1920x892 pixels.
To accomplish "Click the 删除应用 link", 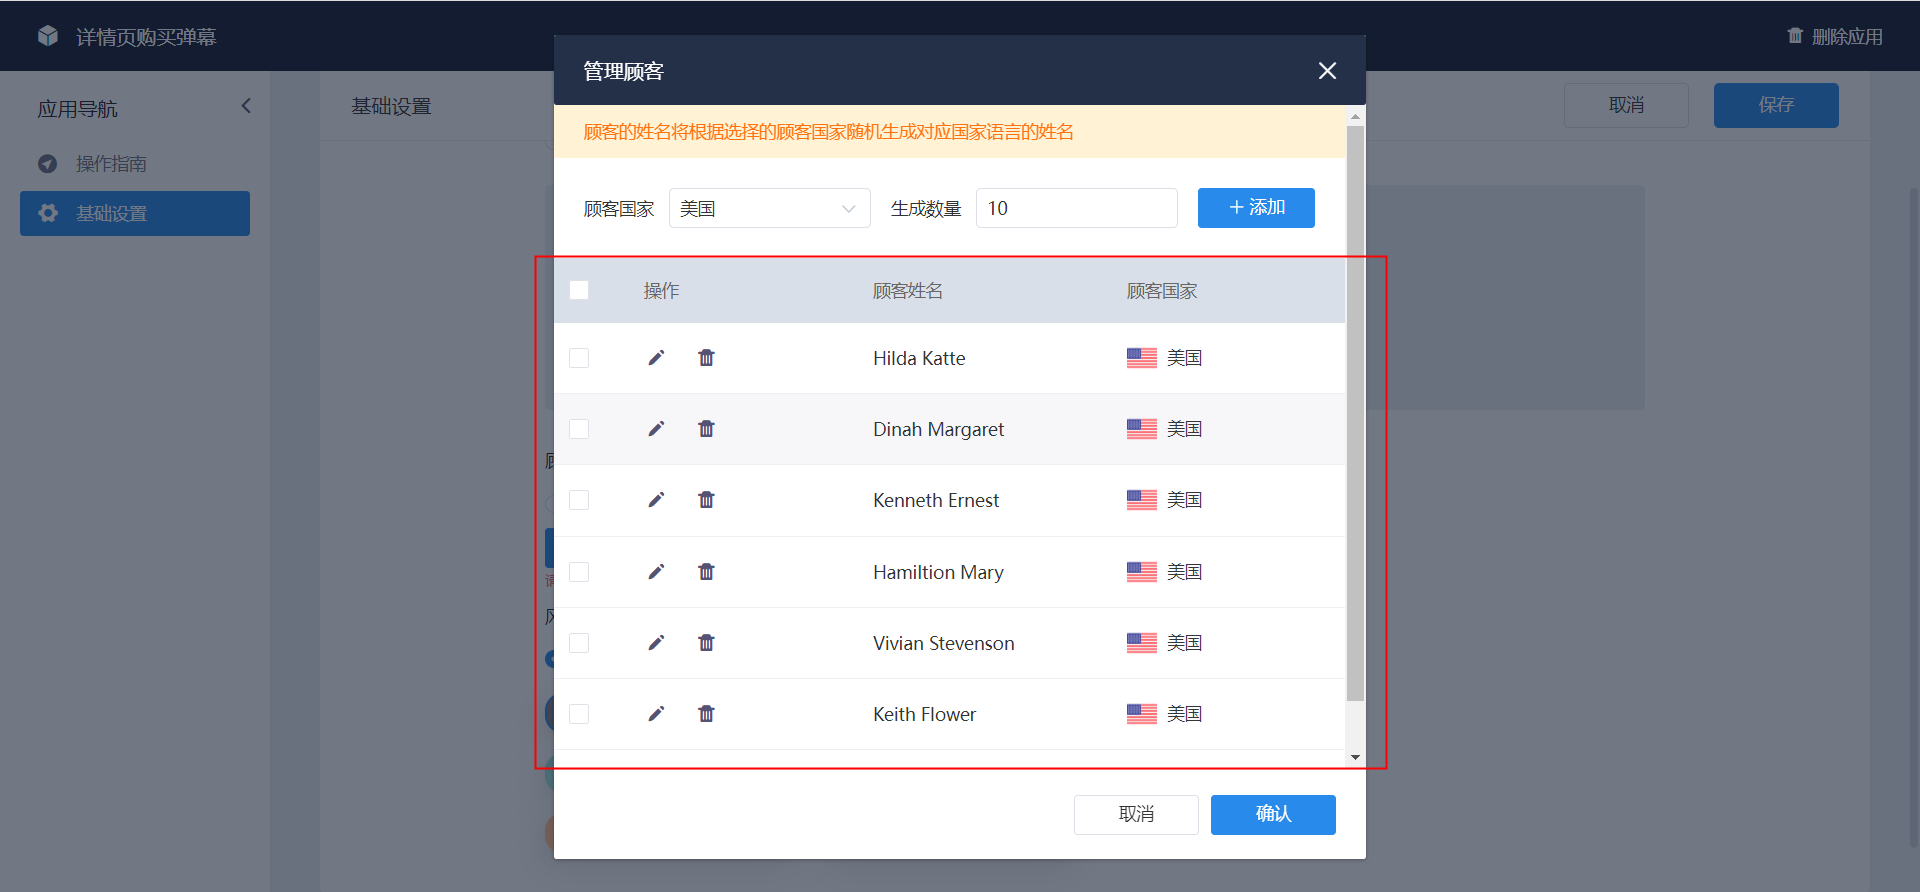I will [x=1835, y=36].
